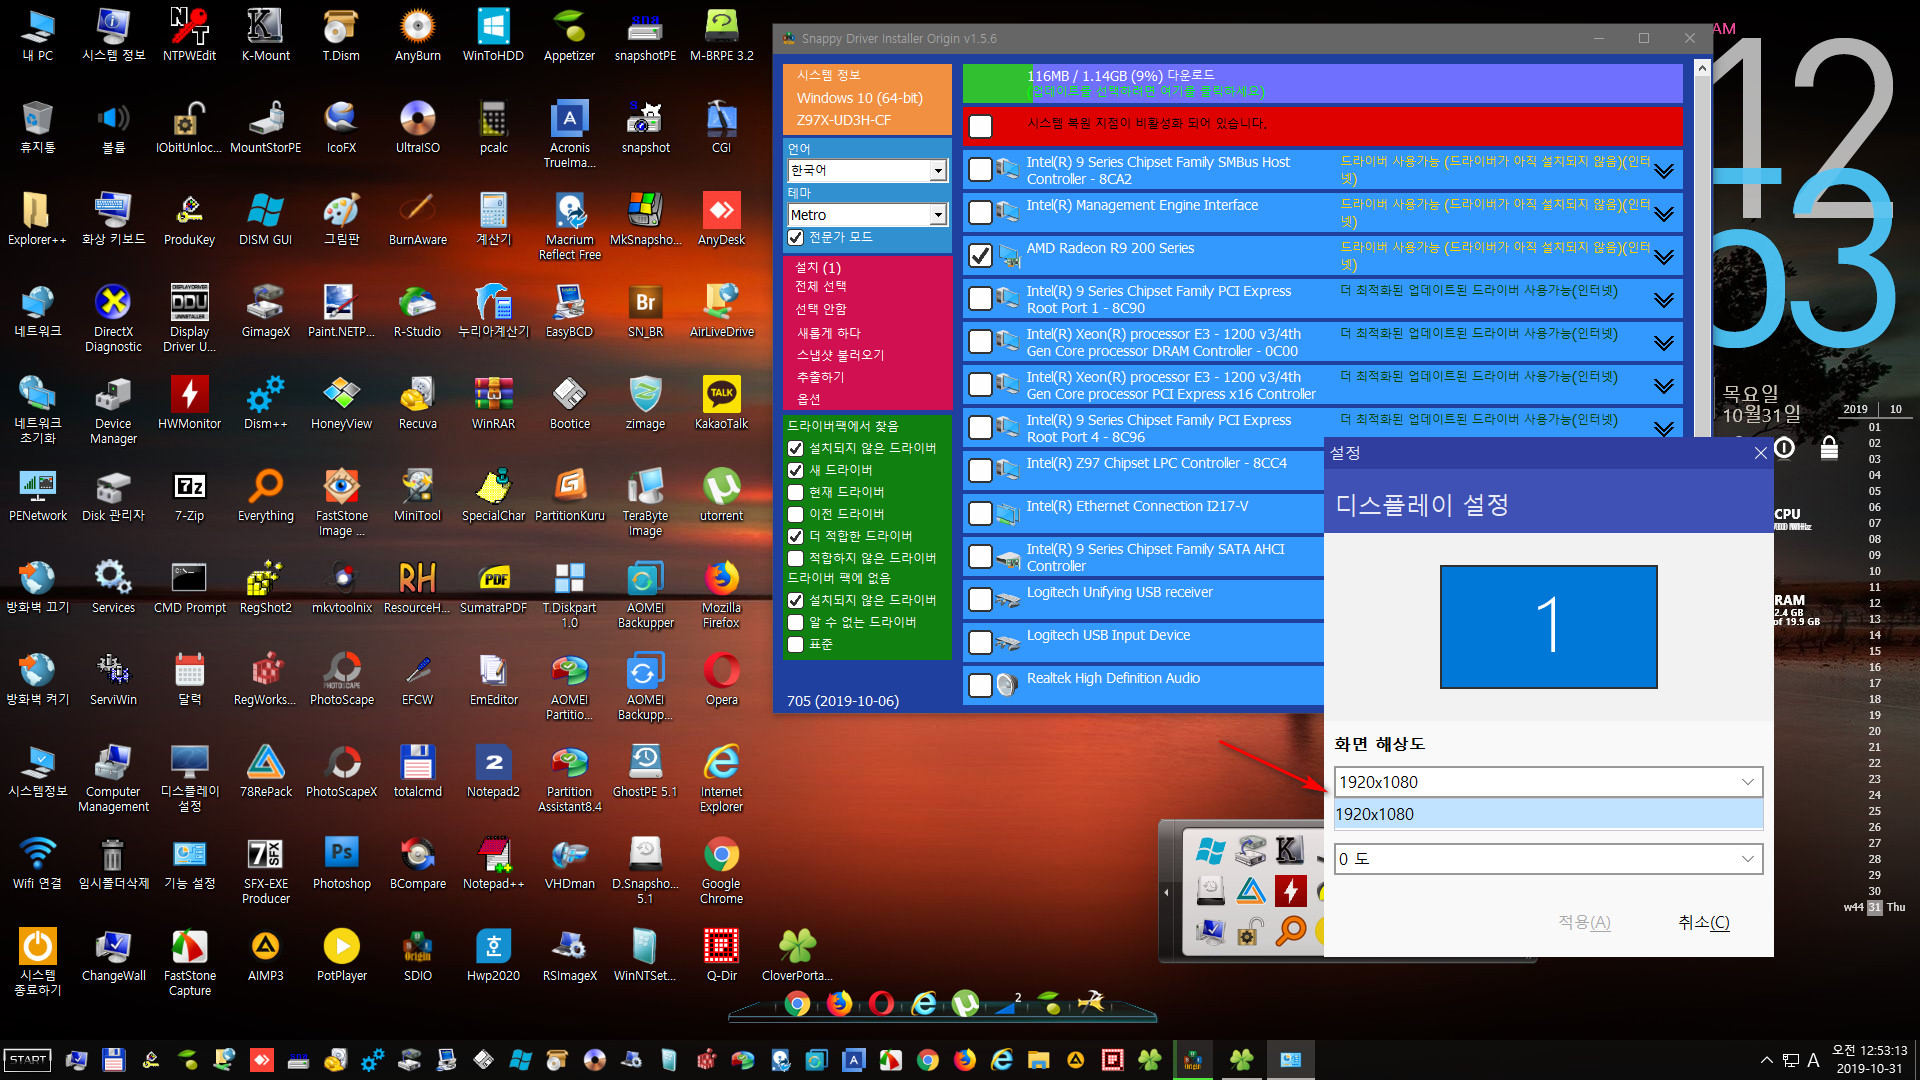
Task: Click the 선택 안함 menu entry
Action: [821, 309]
